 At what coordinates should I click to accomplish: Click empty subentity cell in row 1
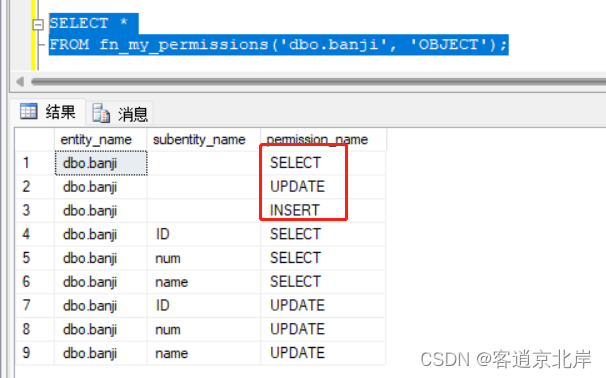click(x=204, y=163)
